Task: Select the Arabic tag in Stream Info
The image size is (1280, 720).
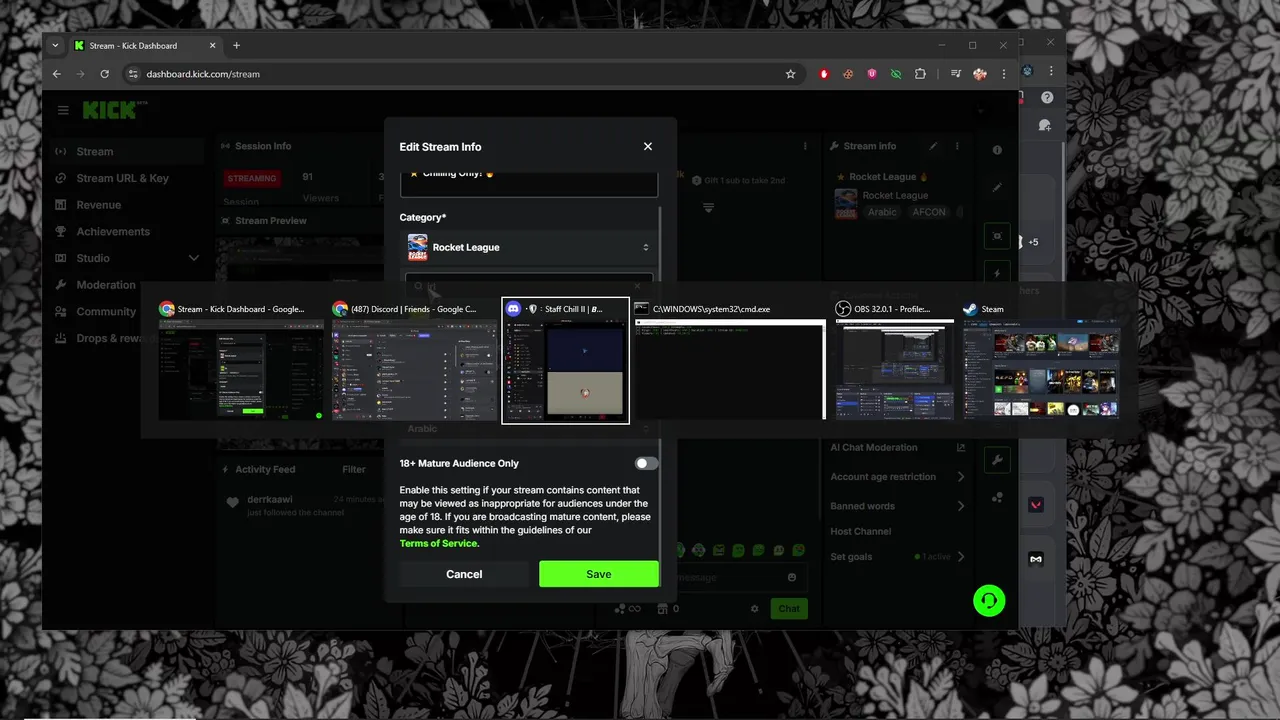Action: tap(882, 212)
